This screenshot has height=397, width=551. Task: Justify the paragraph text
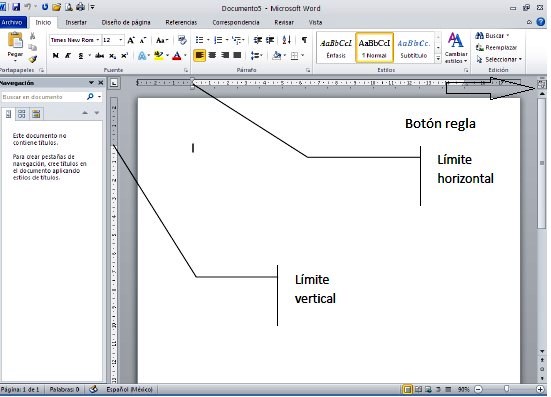238,55
